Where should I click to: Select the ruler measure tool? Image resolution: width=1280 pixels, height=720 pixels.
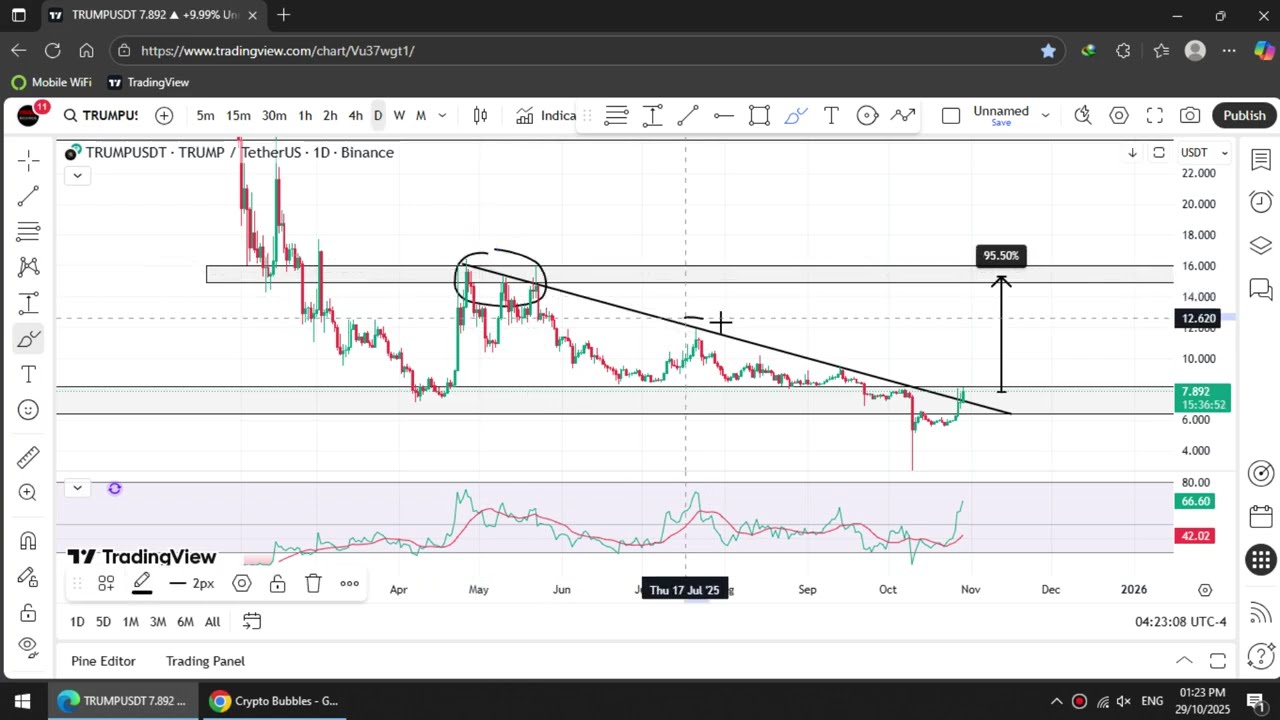pyautogui.click(x=28, y=457)
